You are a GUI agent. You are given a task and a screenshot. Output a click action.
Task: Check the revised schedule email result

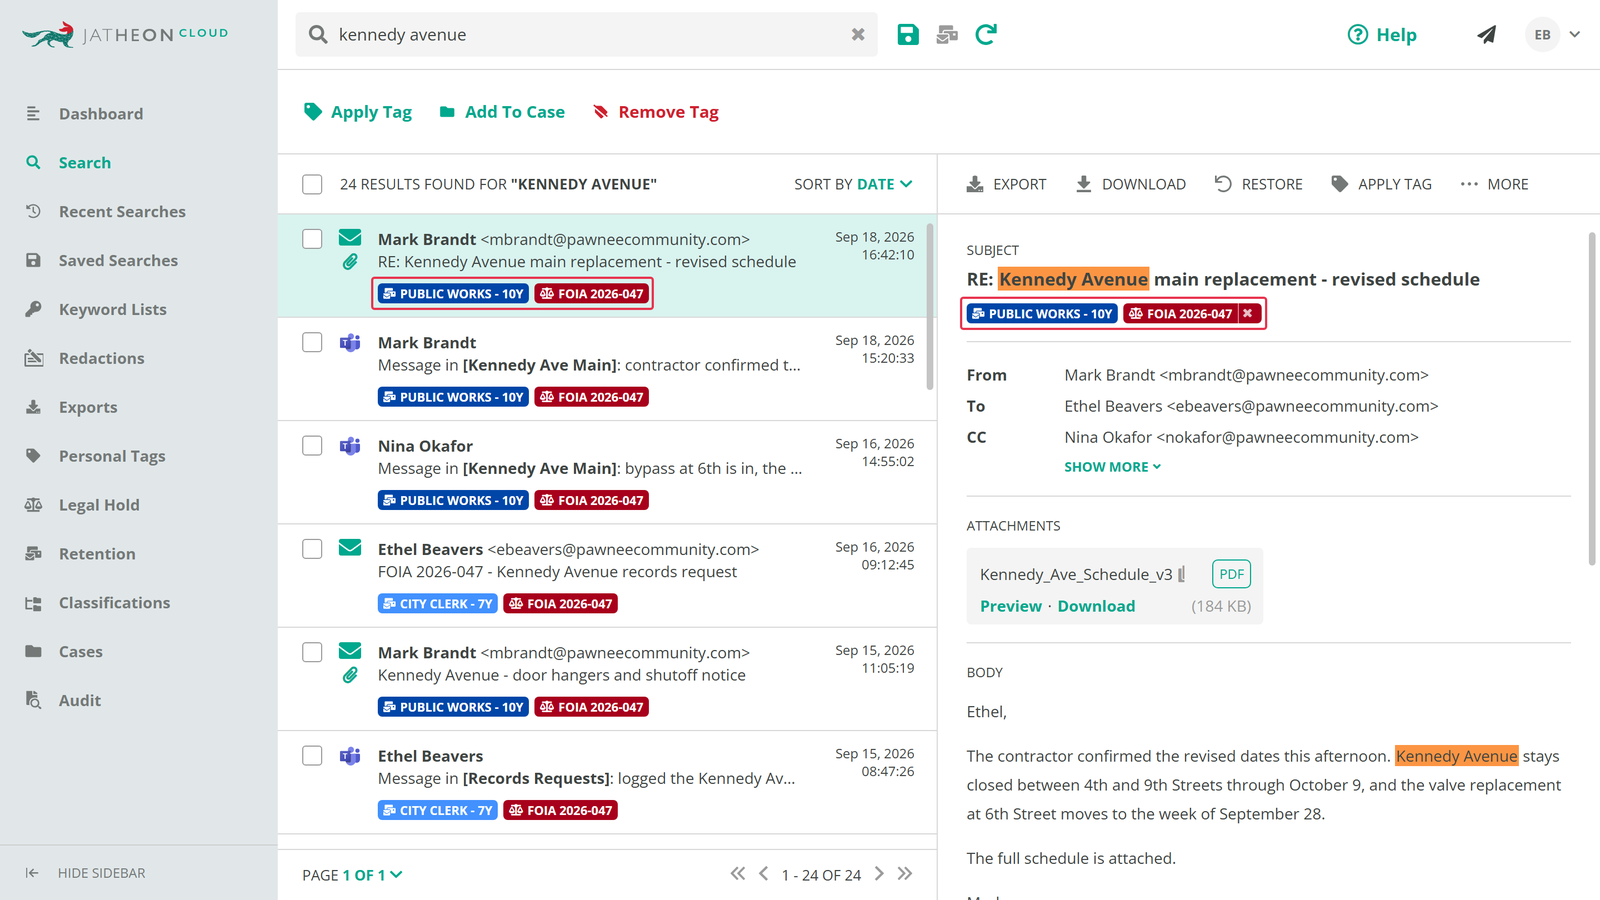point(313,239)
